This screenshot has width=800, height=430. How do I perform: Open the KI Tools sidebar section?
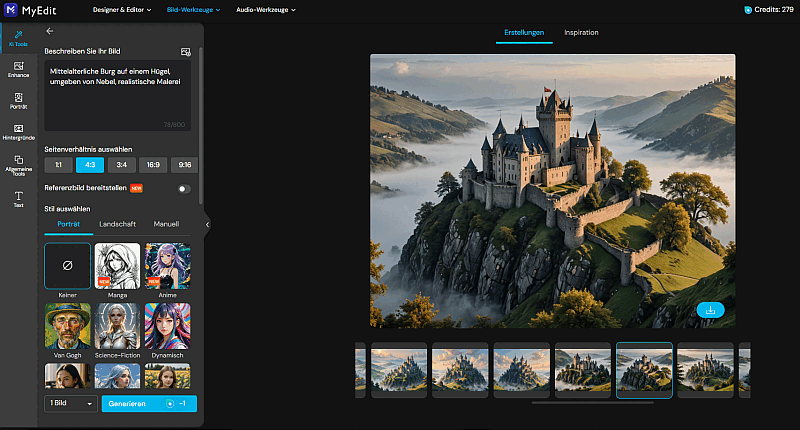click(19, 38)
